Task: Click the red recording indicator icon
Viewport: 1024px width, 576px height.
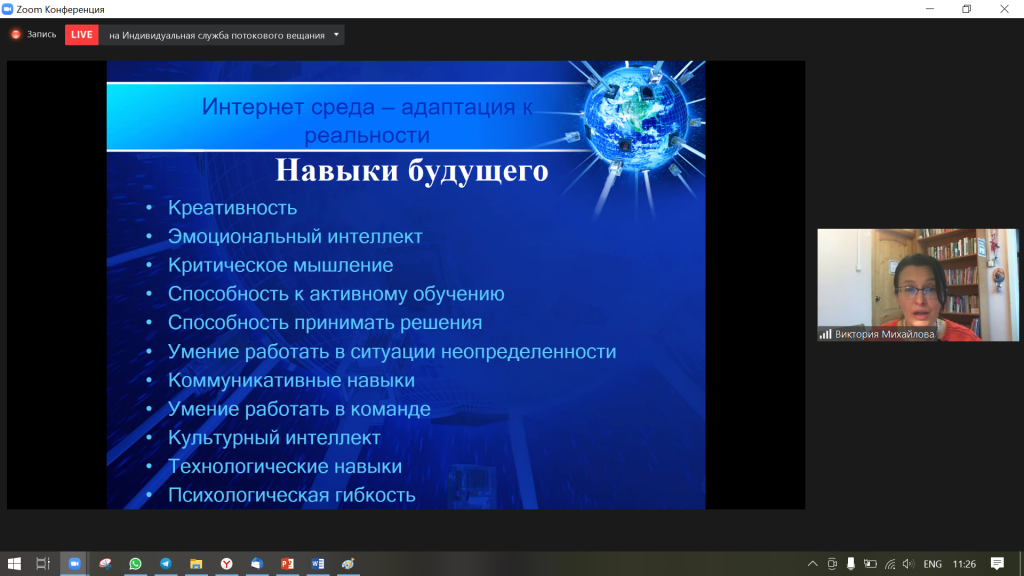Action: 16,35
